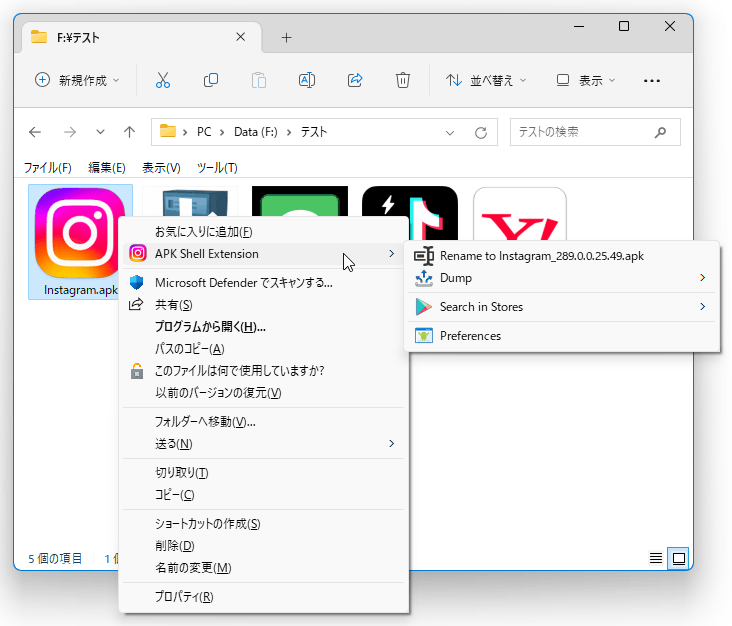This screenshot has width=732, height=626.
Task: Refresh the current folder view
Action: tap(481, 133)
